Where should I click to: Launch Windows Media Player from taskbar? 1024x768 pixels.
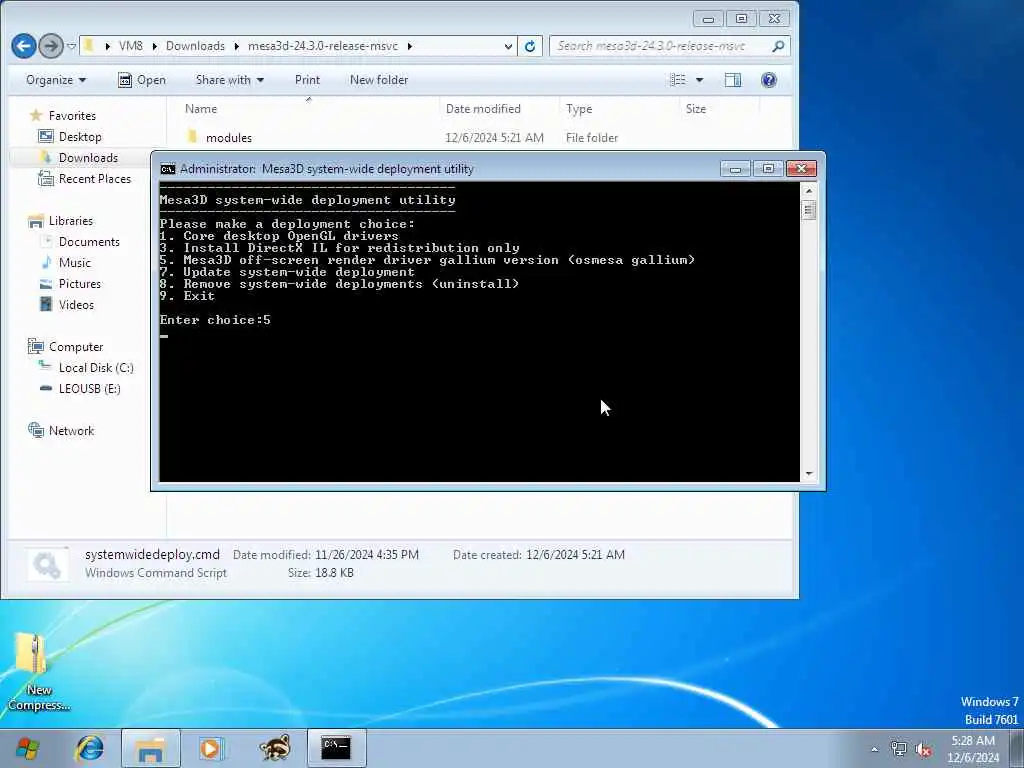tap(212, 748)
